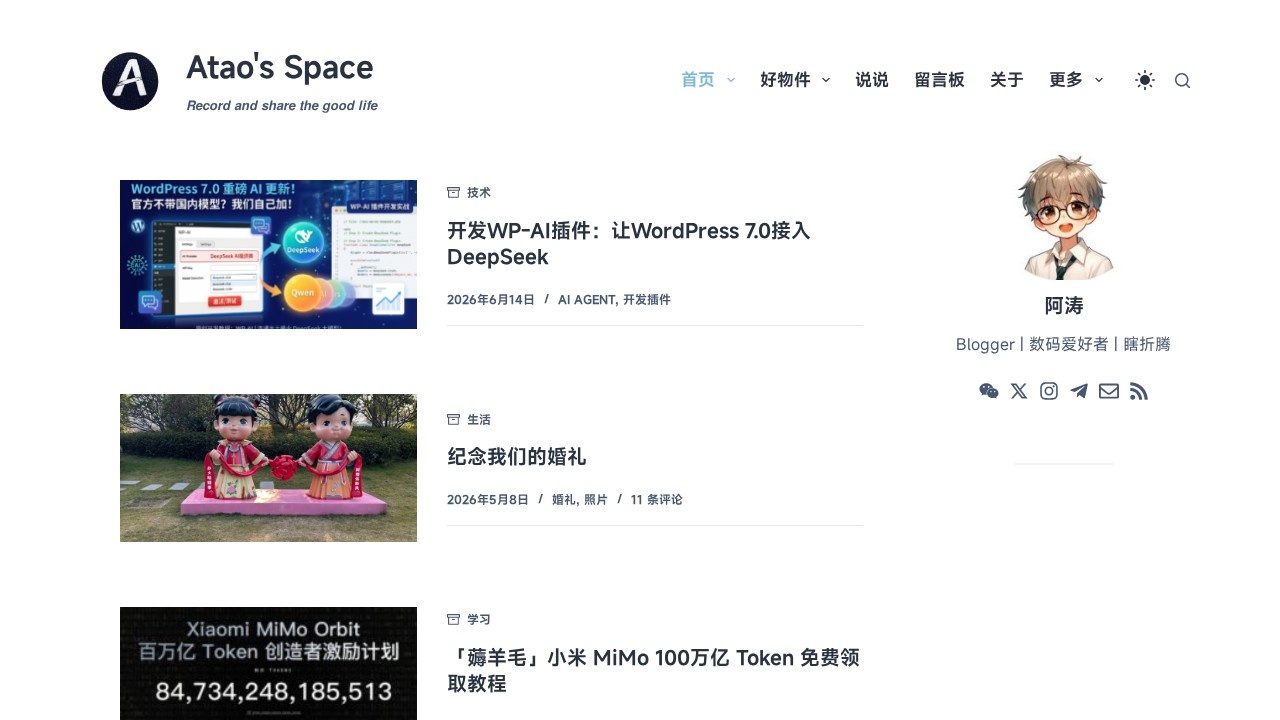This screenshot has width=1280, height=720.
Task: Open the 好物件 menu item
Action: point(785,80)
